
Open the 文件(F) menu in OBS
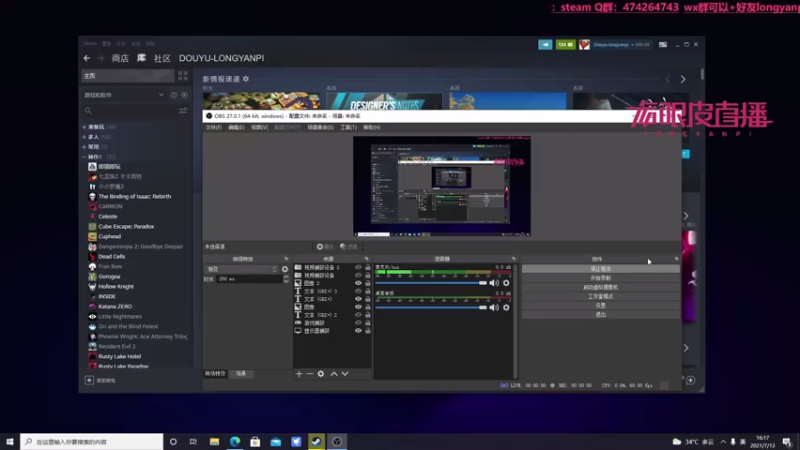214,128
